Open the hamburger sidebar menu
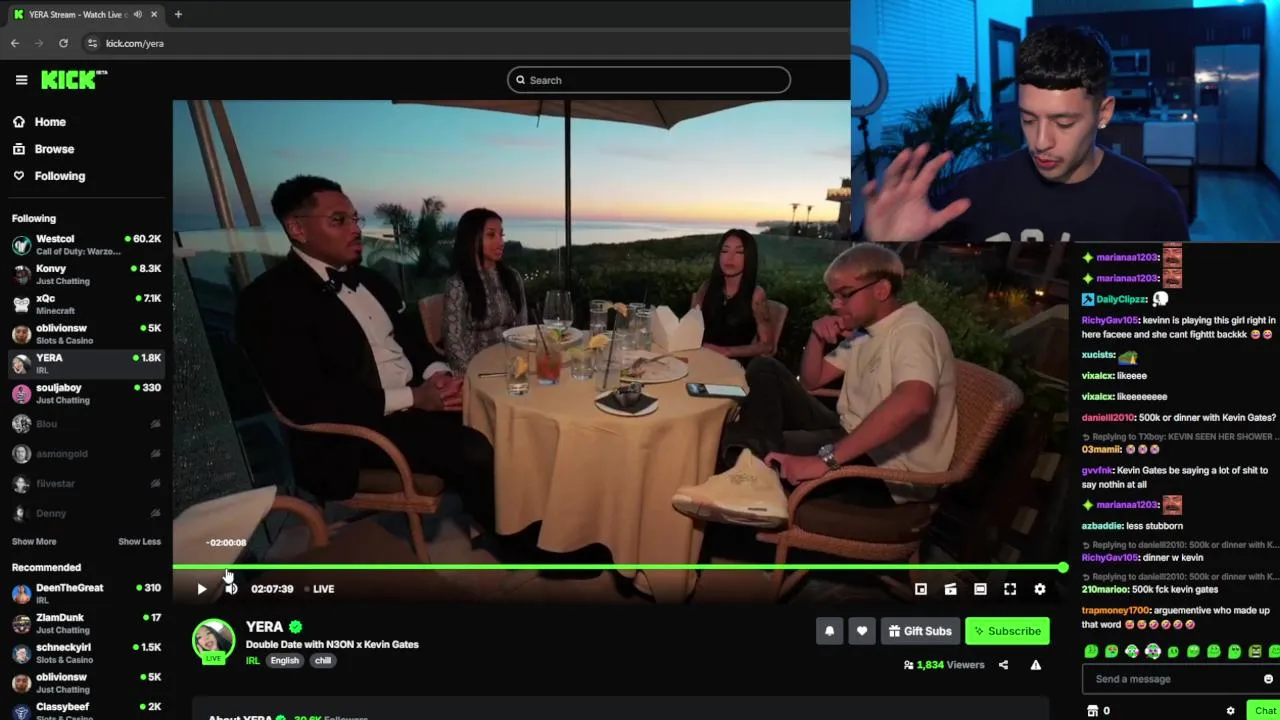The height and width of the screenshot is (720, 1280). click(21, 80)
